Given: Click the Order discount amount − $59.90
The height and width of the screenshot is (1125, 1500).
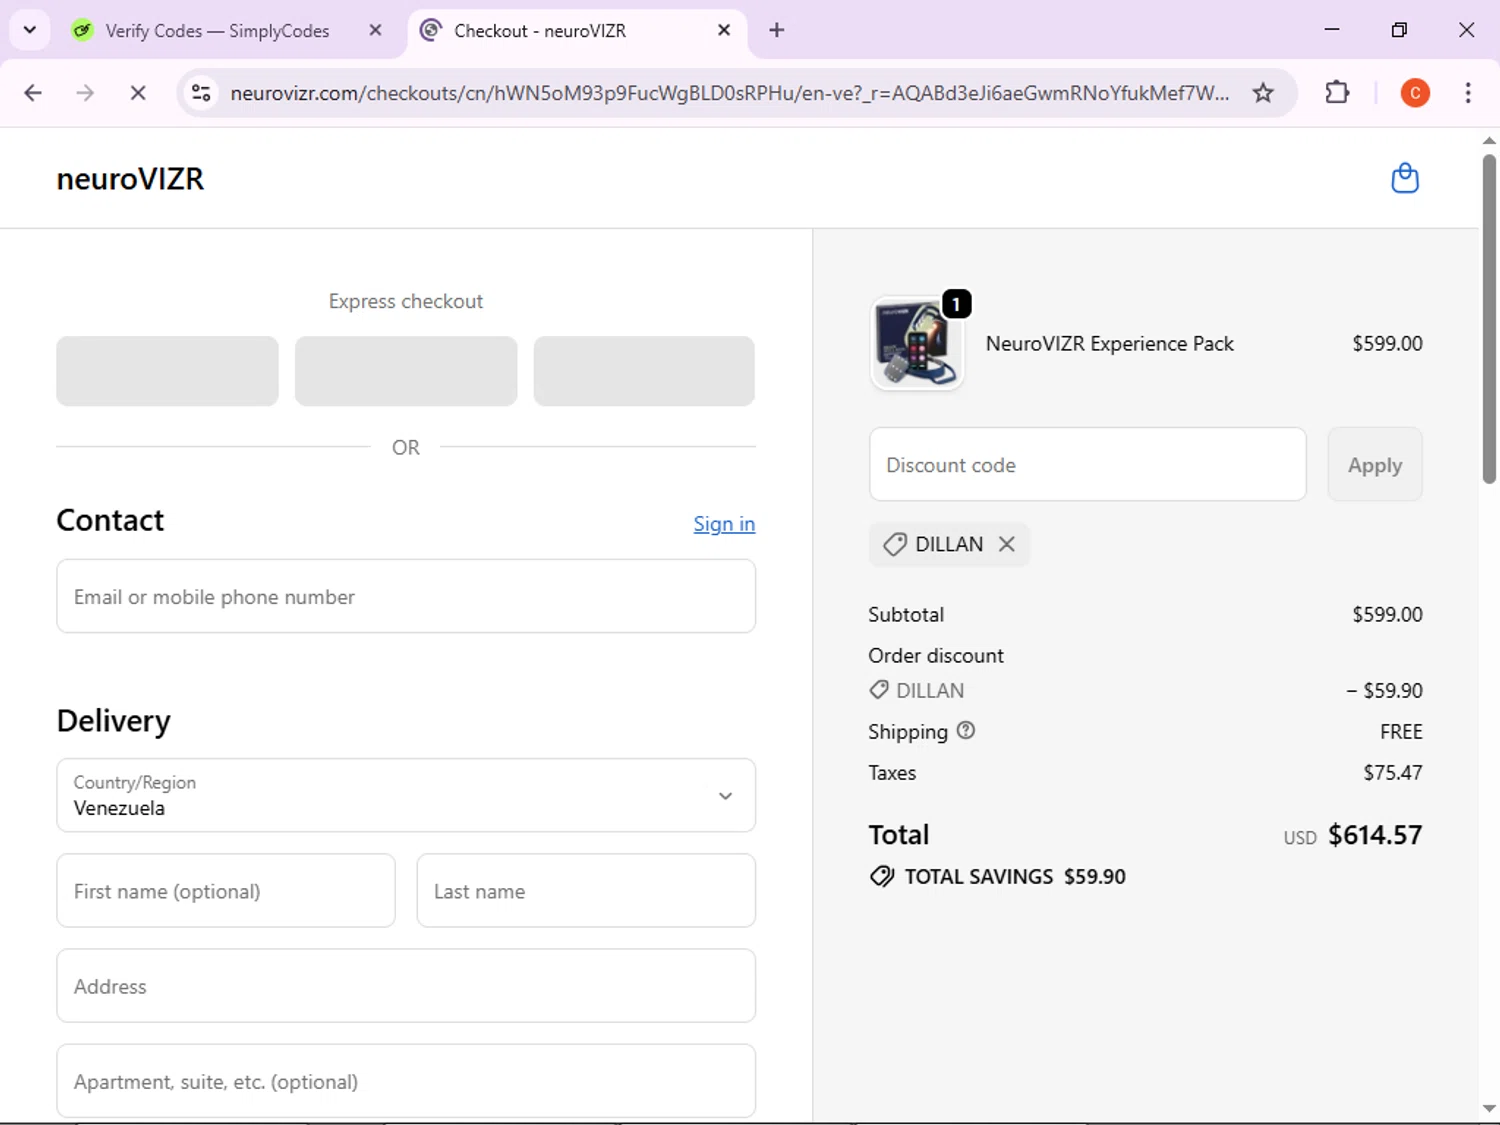Looking at the screenshot, I should click(x=1384, y=690).
